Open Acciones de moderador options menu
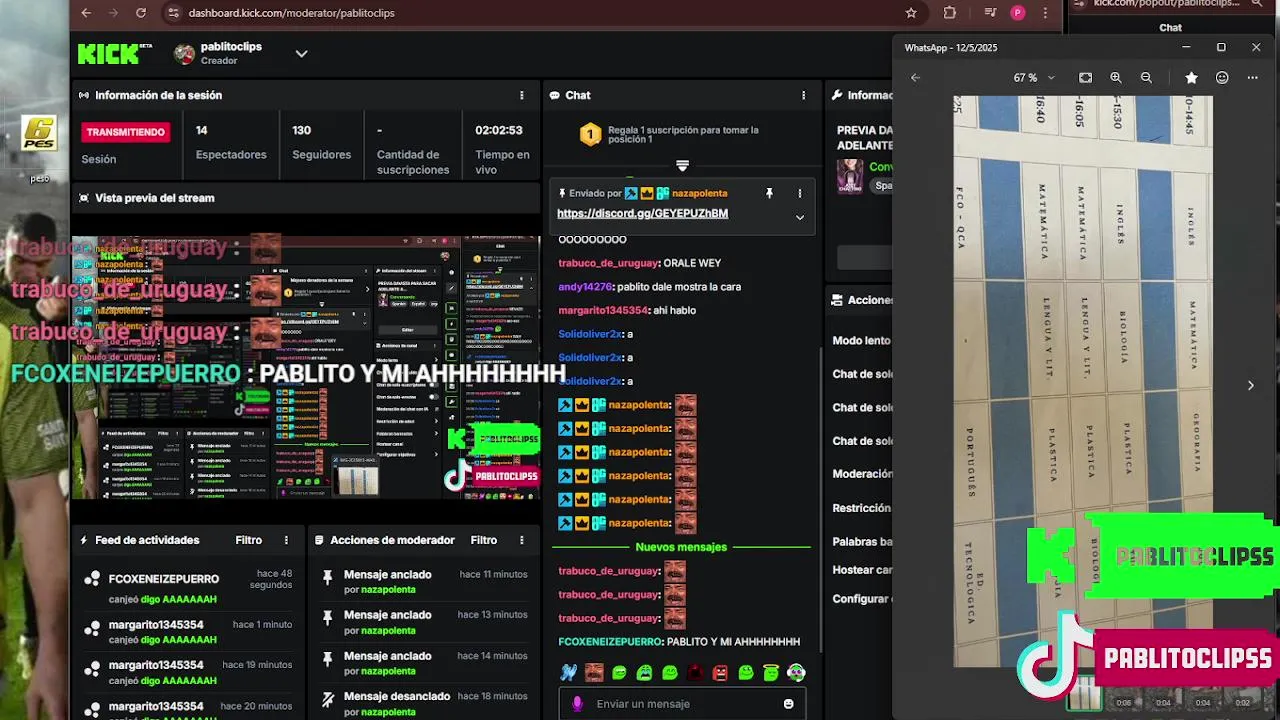This screenshot has height=720, width=1280. [521, 540]
